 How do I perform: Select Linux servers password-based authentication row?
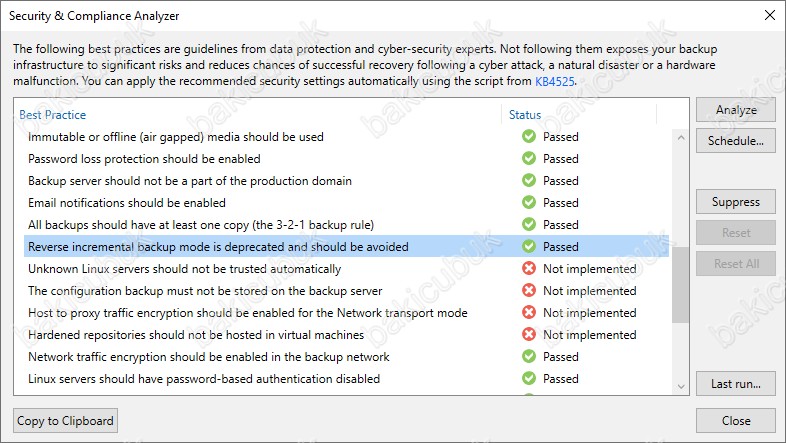click(346, 379)
